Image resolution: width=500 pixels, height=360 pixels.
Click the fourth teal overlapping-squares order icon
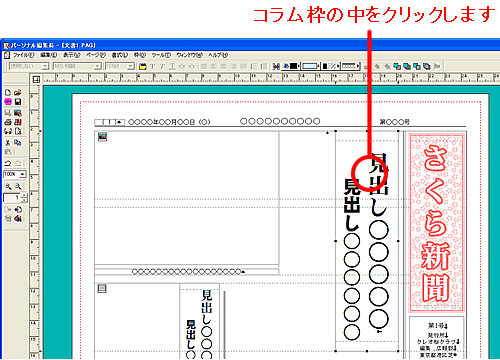coord(427,66)
